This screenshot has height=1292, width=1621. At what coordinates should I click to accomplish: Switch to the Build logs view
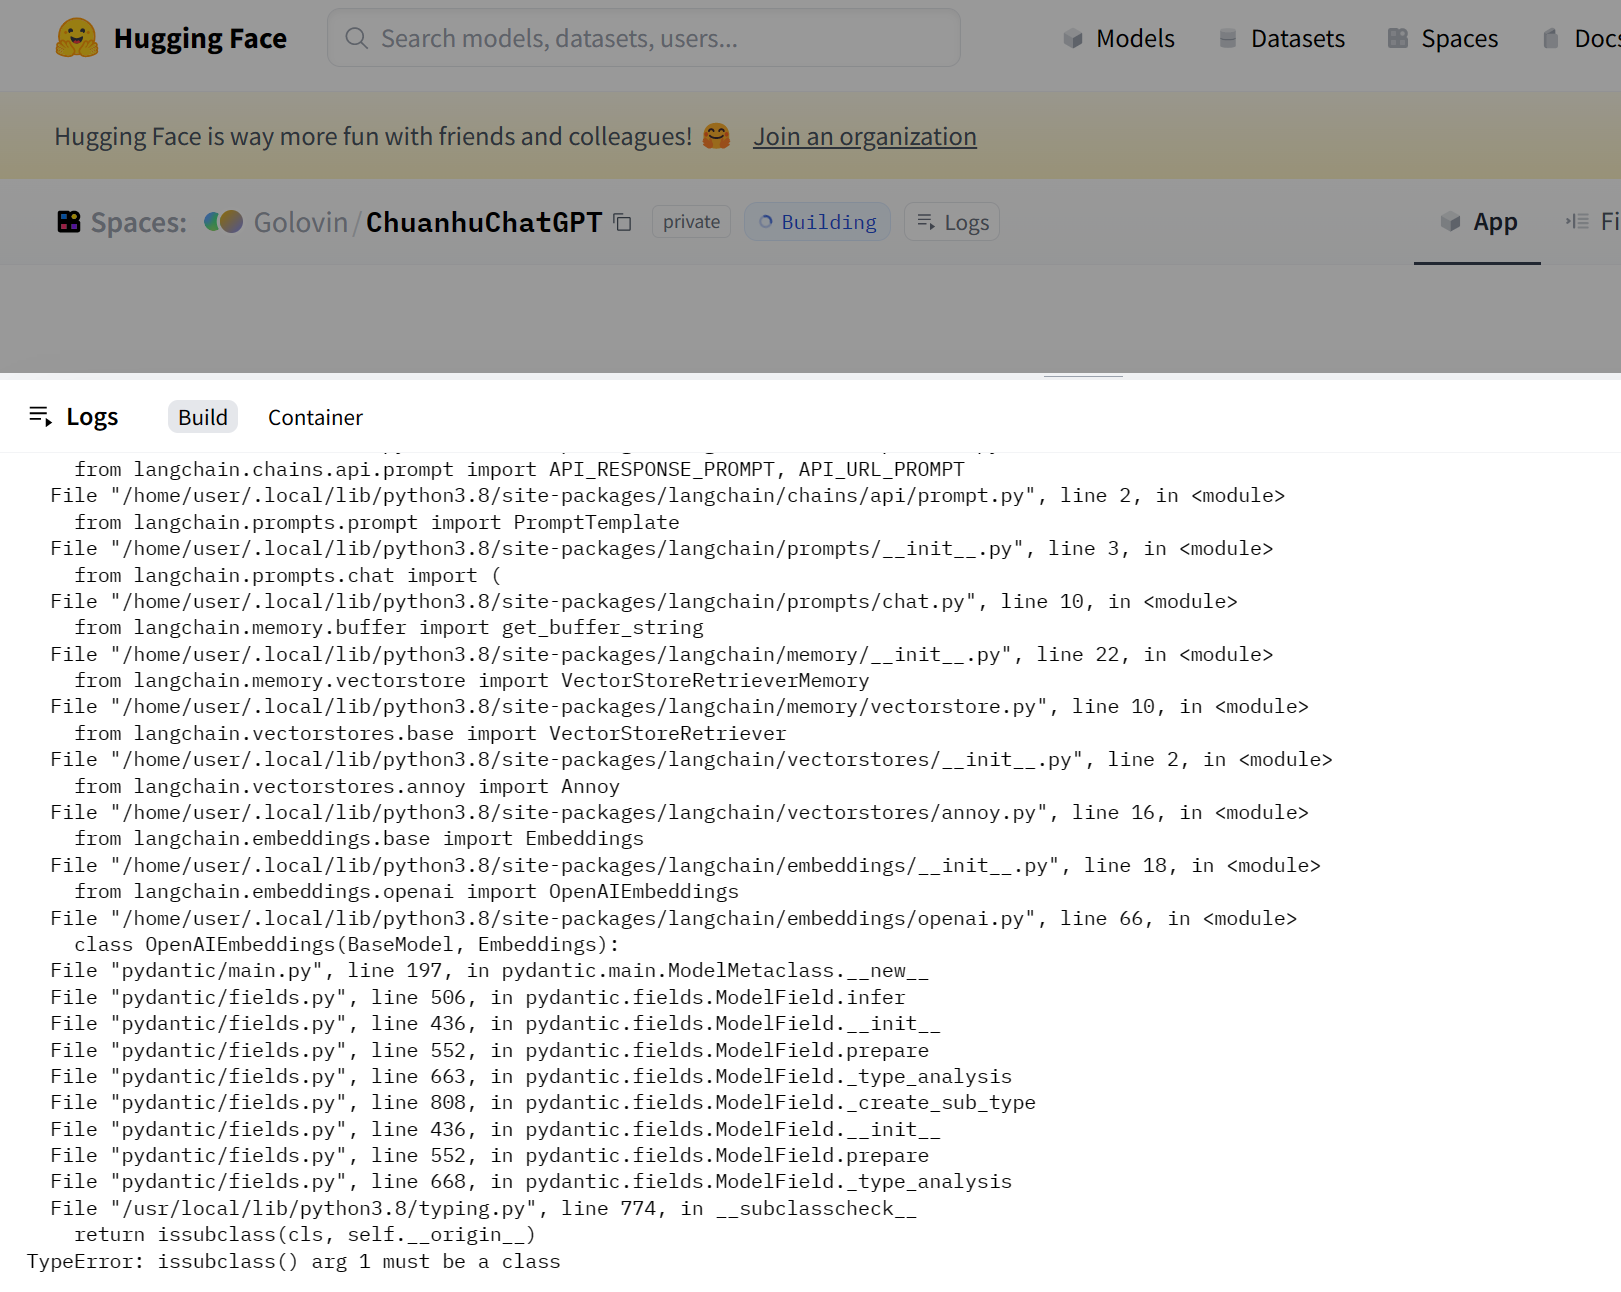[x=202, y=417]
